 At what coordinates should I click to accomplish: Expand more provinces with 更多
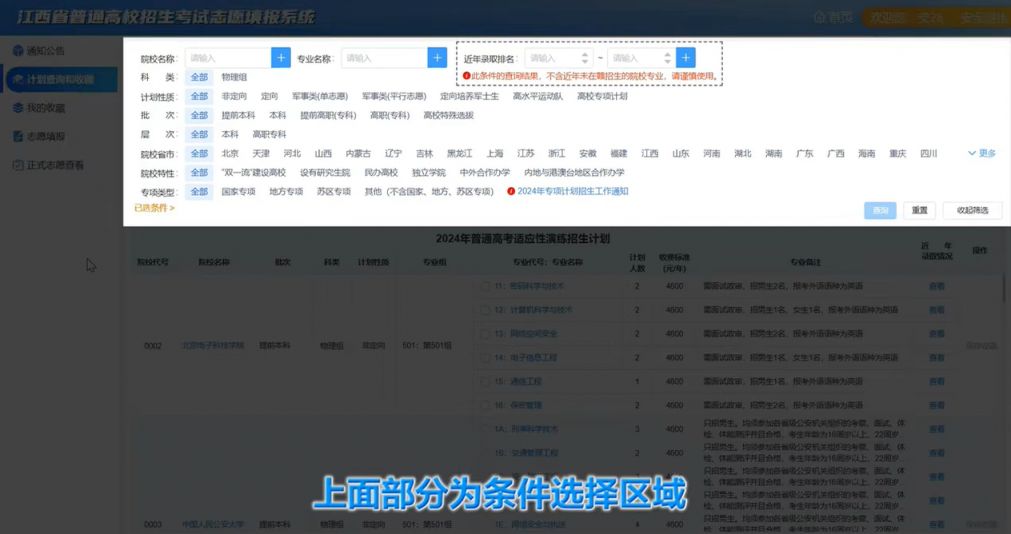point(982,153)
